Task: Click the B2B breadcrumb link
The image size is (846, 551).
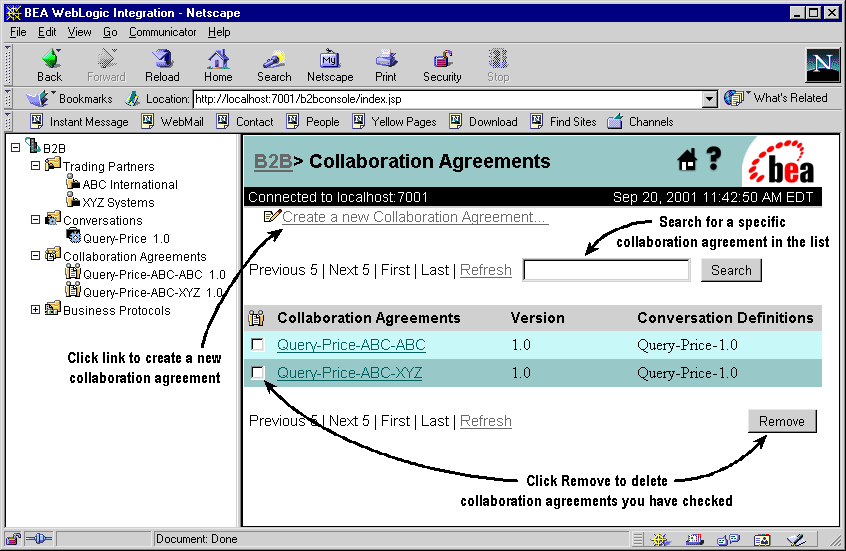Action: point(273,161)
